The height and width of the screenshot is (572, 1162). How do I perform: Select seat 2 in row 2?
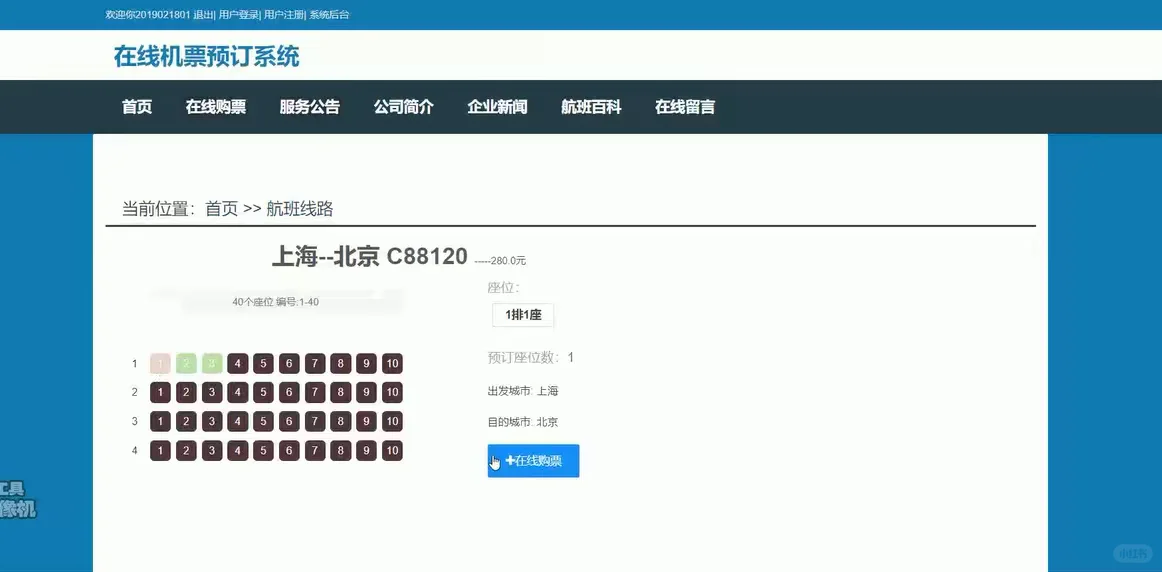click(x=186, y=392)
